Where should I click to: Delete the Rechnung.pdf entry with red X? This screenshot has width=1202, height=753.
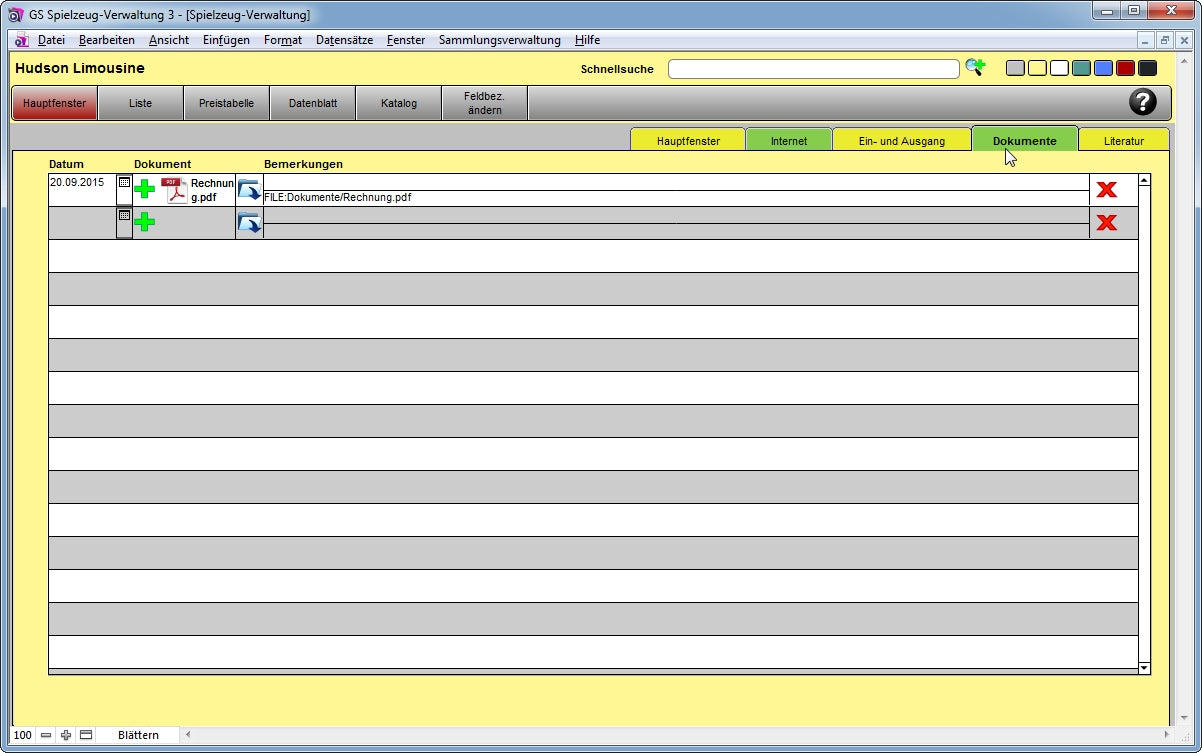(1106, 190)
